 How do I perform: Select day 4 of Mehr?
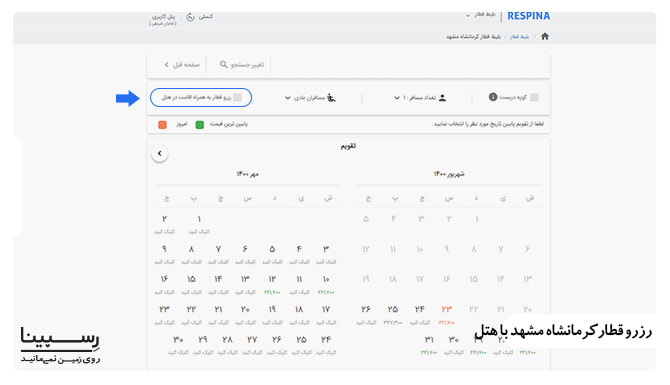[x=299, y=254]
